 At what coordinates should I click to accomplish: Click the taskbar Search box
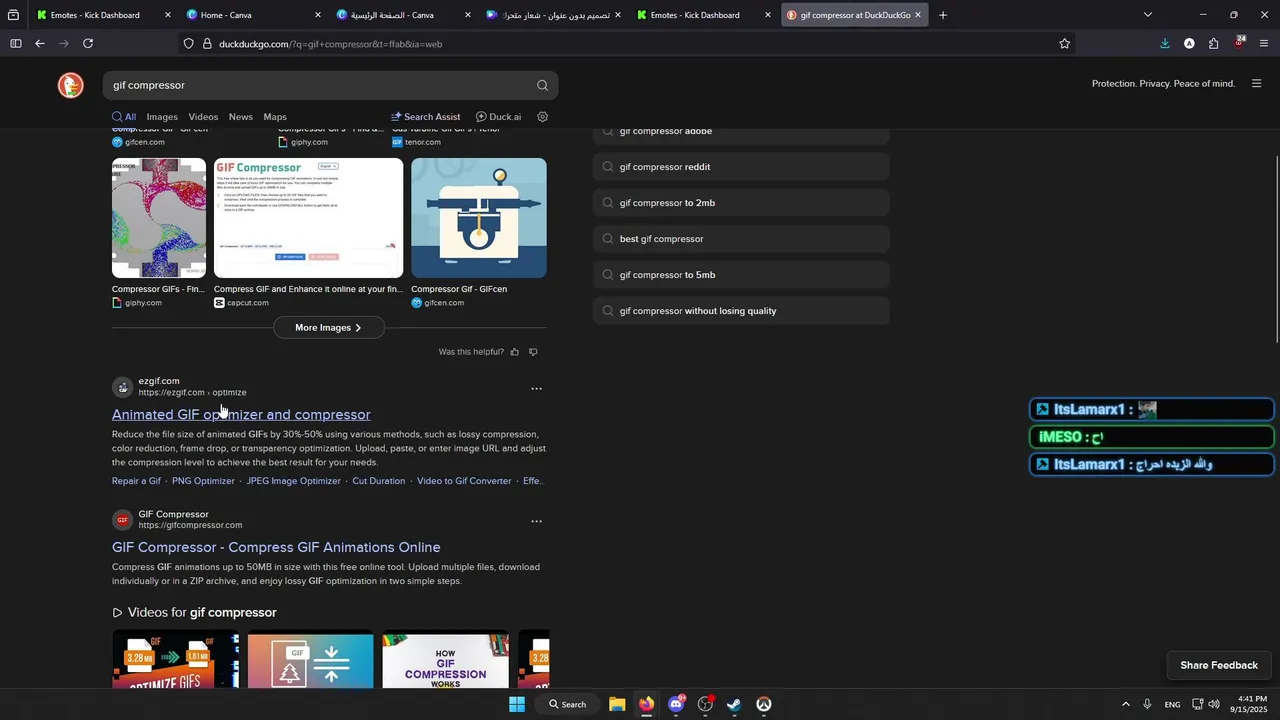(x=567, y=704)
